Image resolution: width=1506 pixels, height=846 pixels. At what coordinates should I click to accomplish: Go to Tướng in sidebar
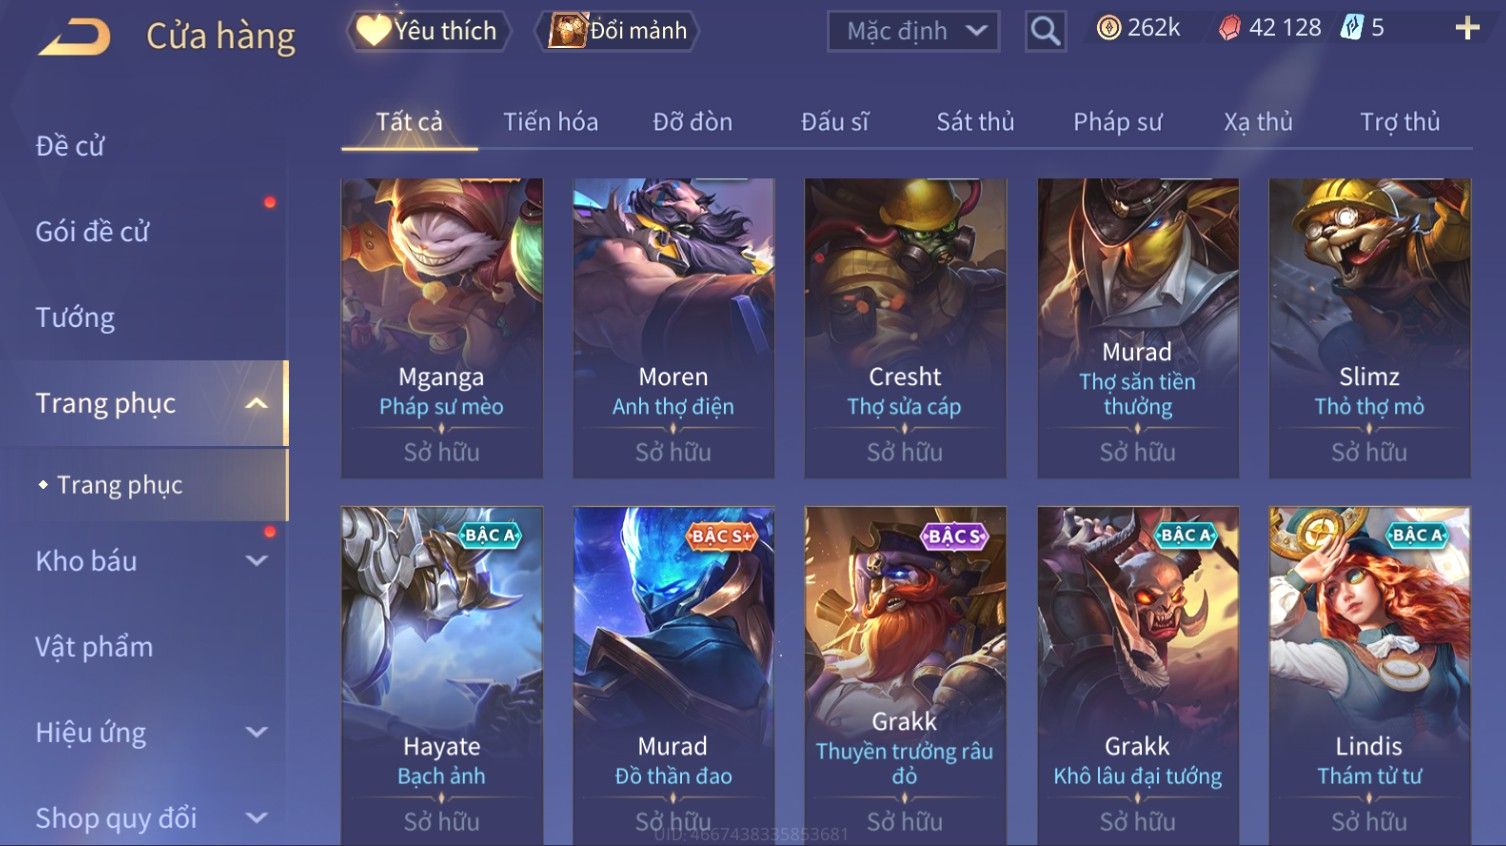75,318
